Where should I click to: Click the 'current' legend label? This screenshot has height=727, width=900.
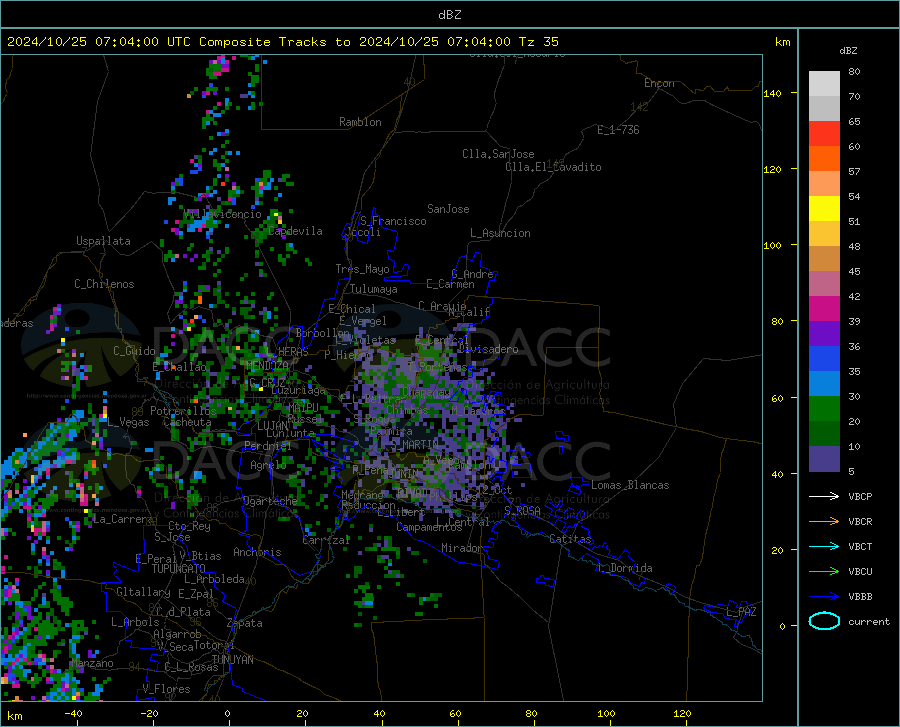point(869,621)
